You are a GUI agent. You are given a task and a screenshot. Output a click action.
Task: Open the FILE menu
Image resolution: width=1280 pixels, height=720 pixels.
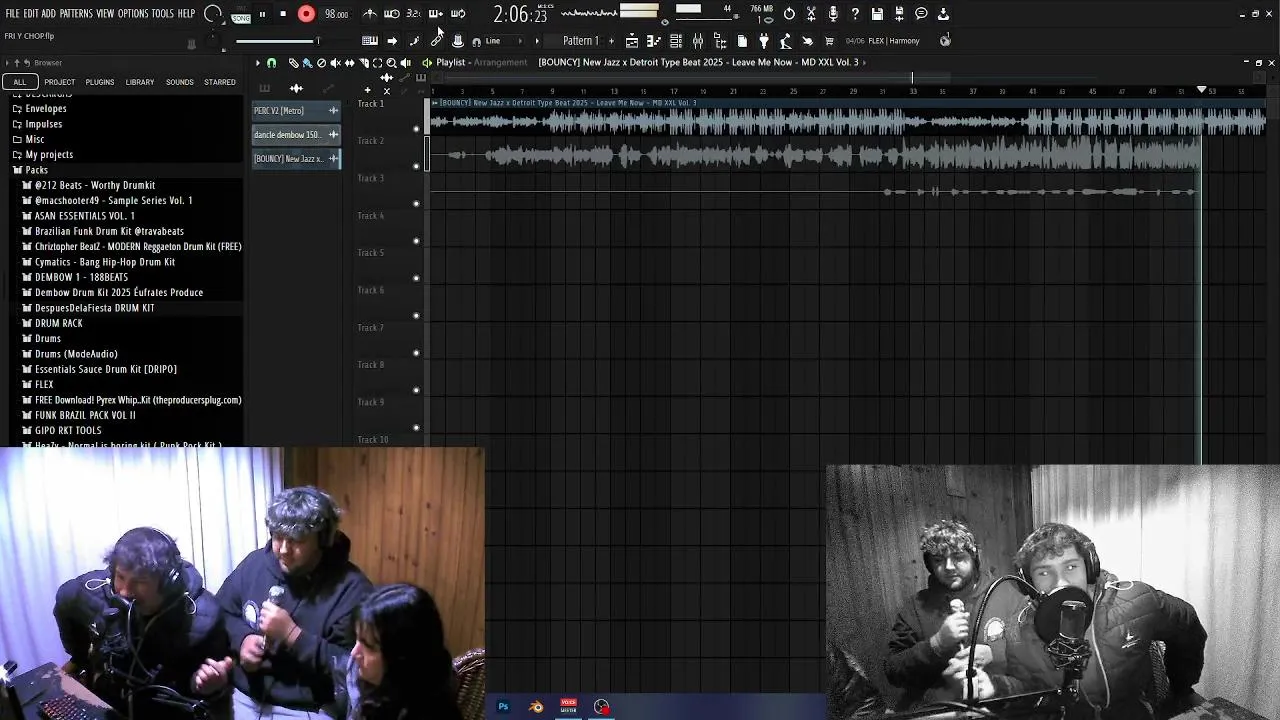(12, 14)
